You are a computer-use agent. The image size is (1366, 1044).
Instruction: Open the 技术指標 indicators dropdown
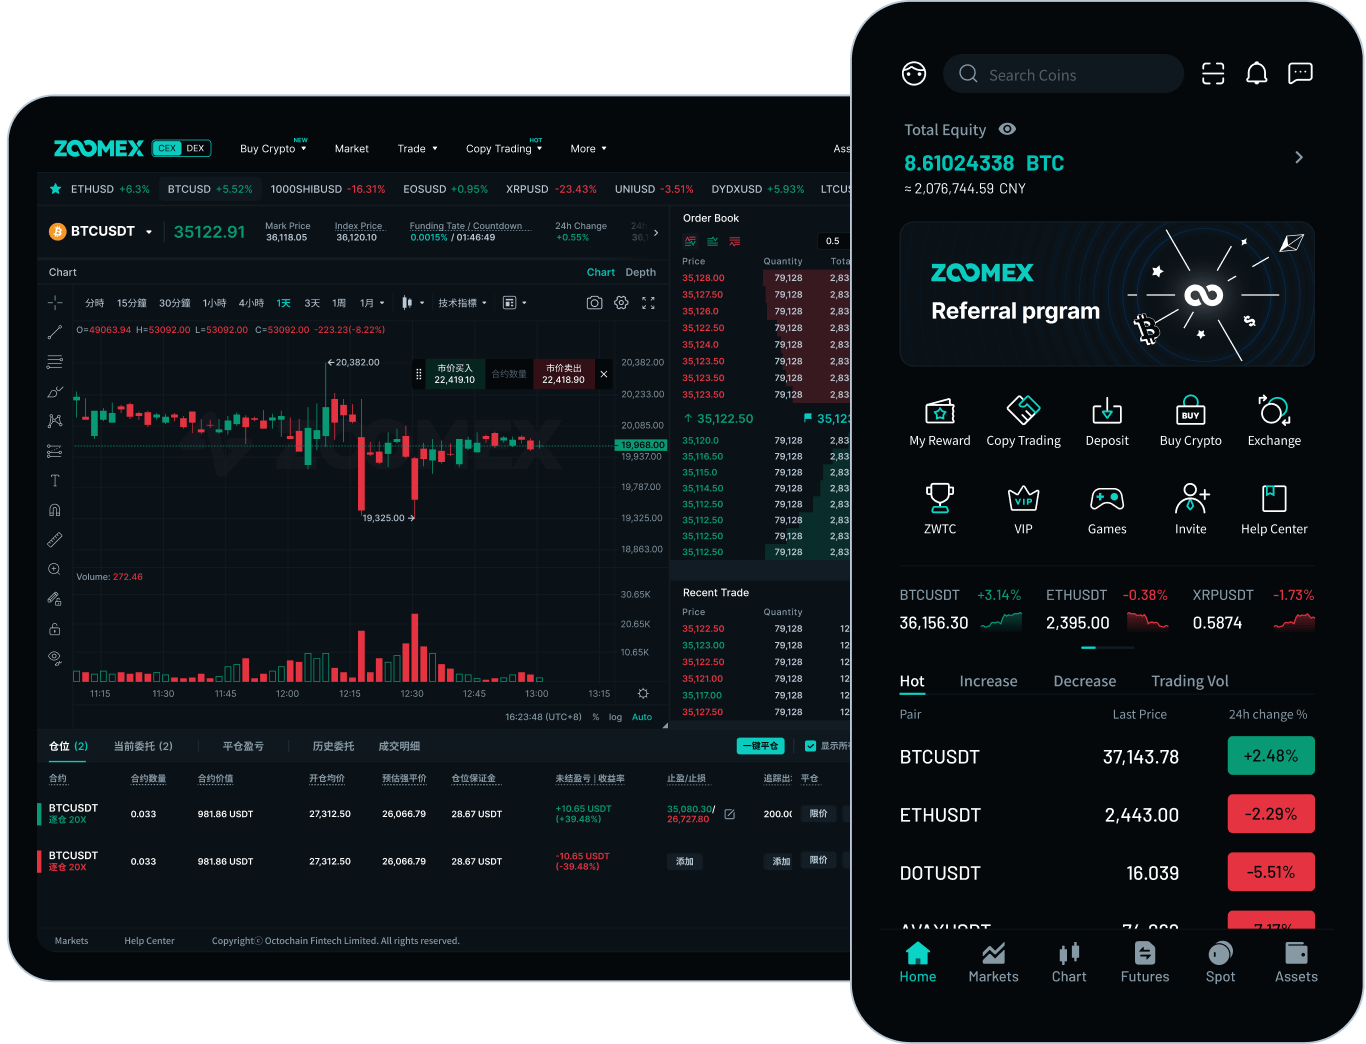[462, 303]
